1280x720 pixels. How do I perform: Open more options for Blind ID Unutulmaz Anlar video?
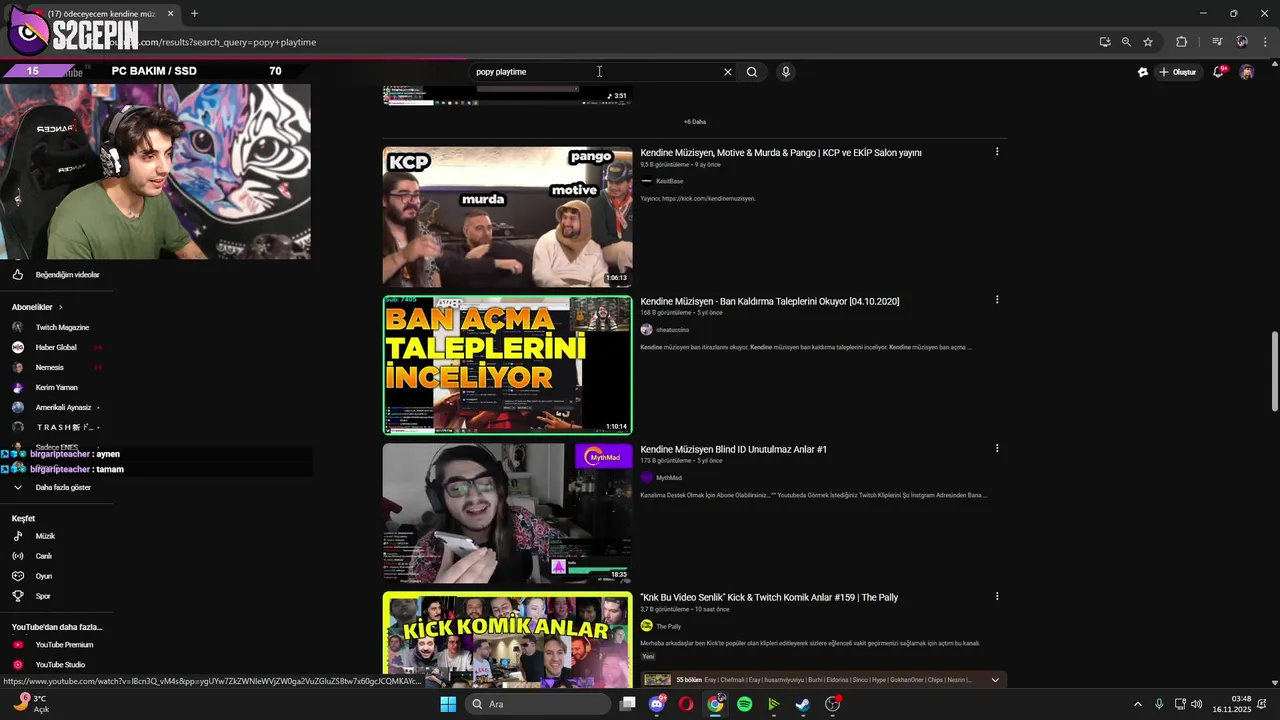997,448
